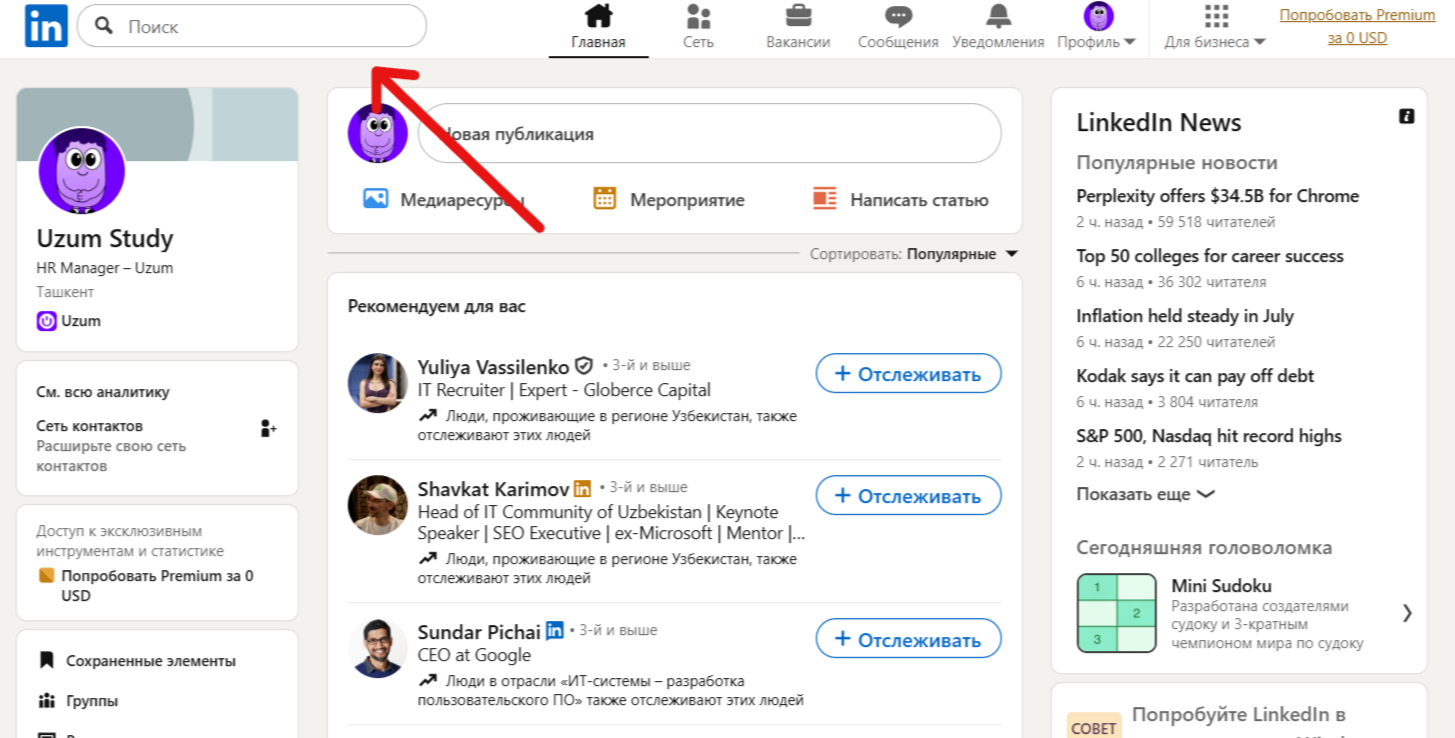Open Sundar Pichai's profile photo
Viewport: 1455px width, 738px height.
pyautogui.click(x=378, y=648)
